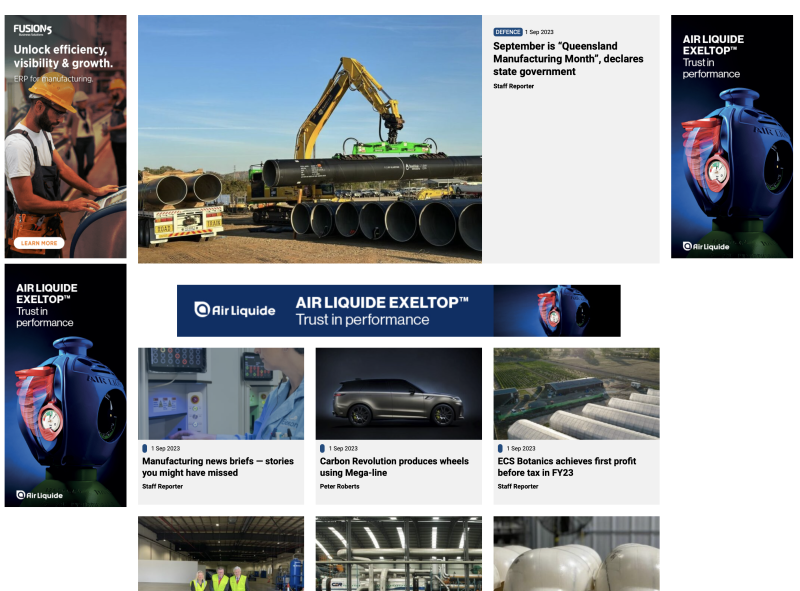Click the Air Liquide logo in horizontal banner
The image size is (800, 591).
pos(235,310)
